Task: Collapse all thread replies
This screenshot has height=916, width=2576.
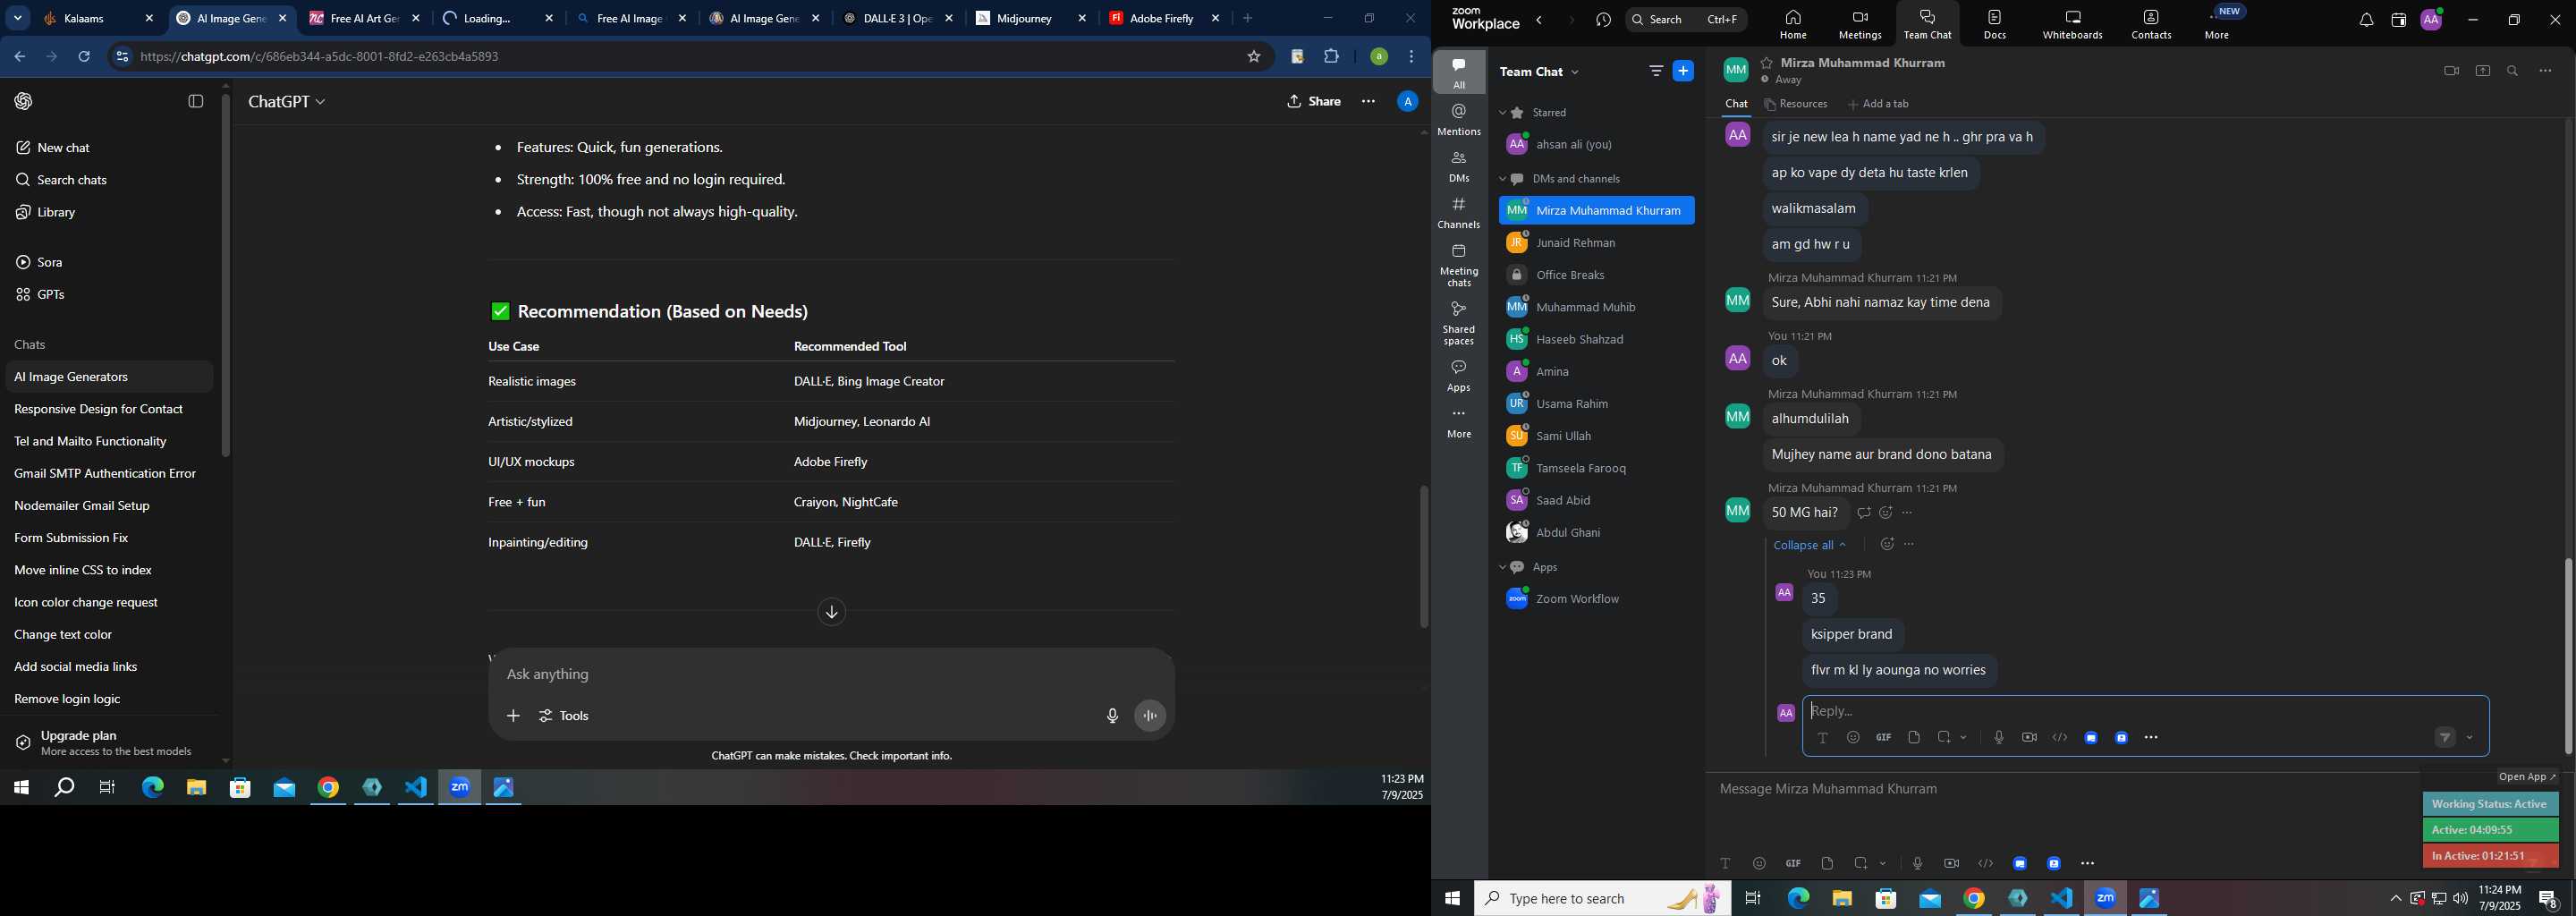Action: point(1810,545)
